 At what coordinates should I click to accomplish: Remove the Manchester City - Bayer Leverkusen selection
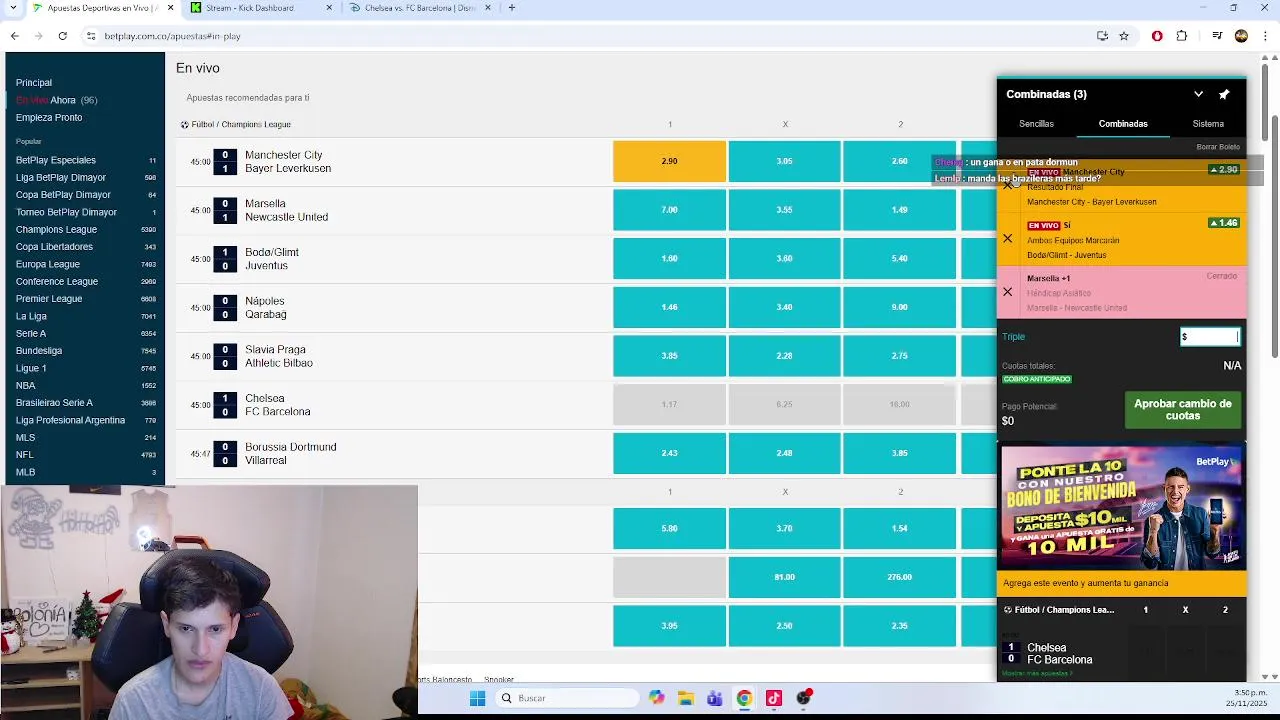1007,186
